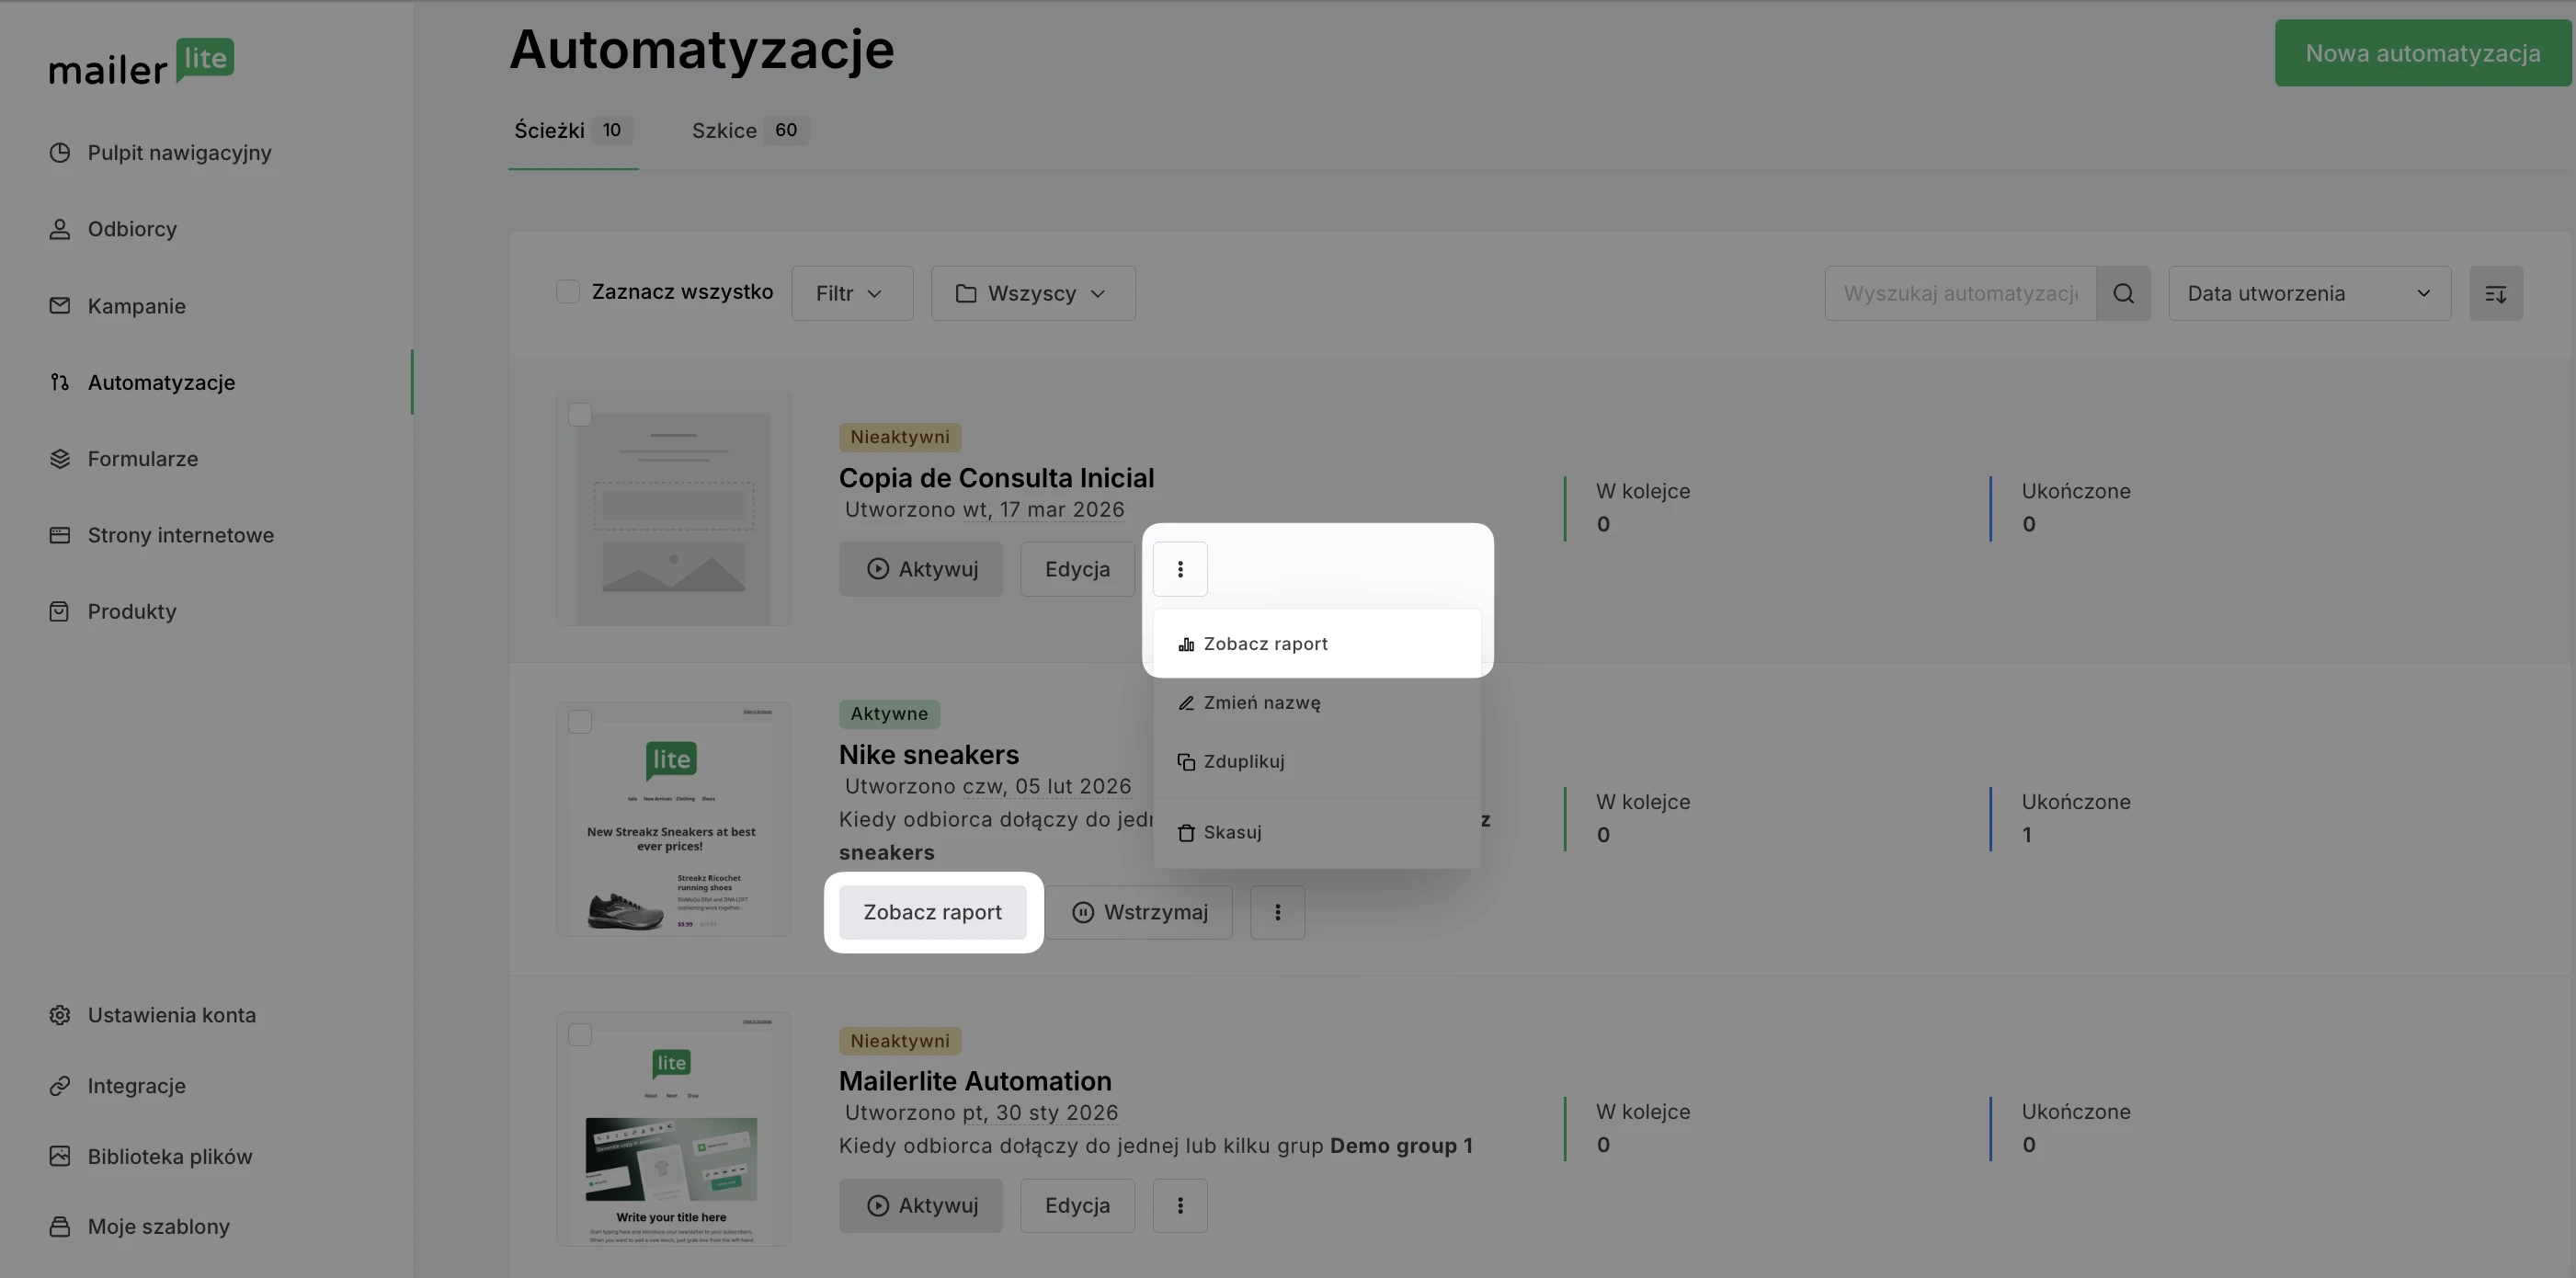Go to Odbiorcy in sidebar

tap(132, 229)
